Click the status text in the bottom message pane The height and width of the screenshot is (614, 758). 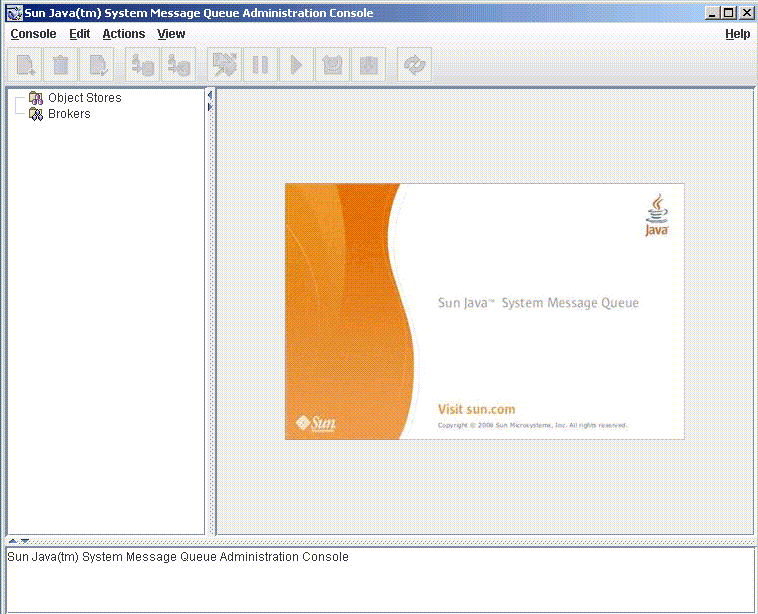178,557
